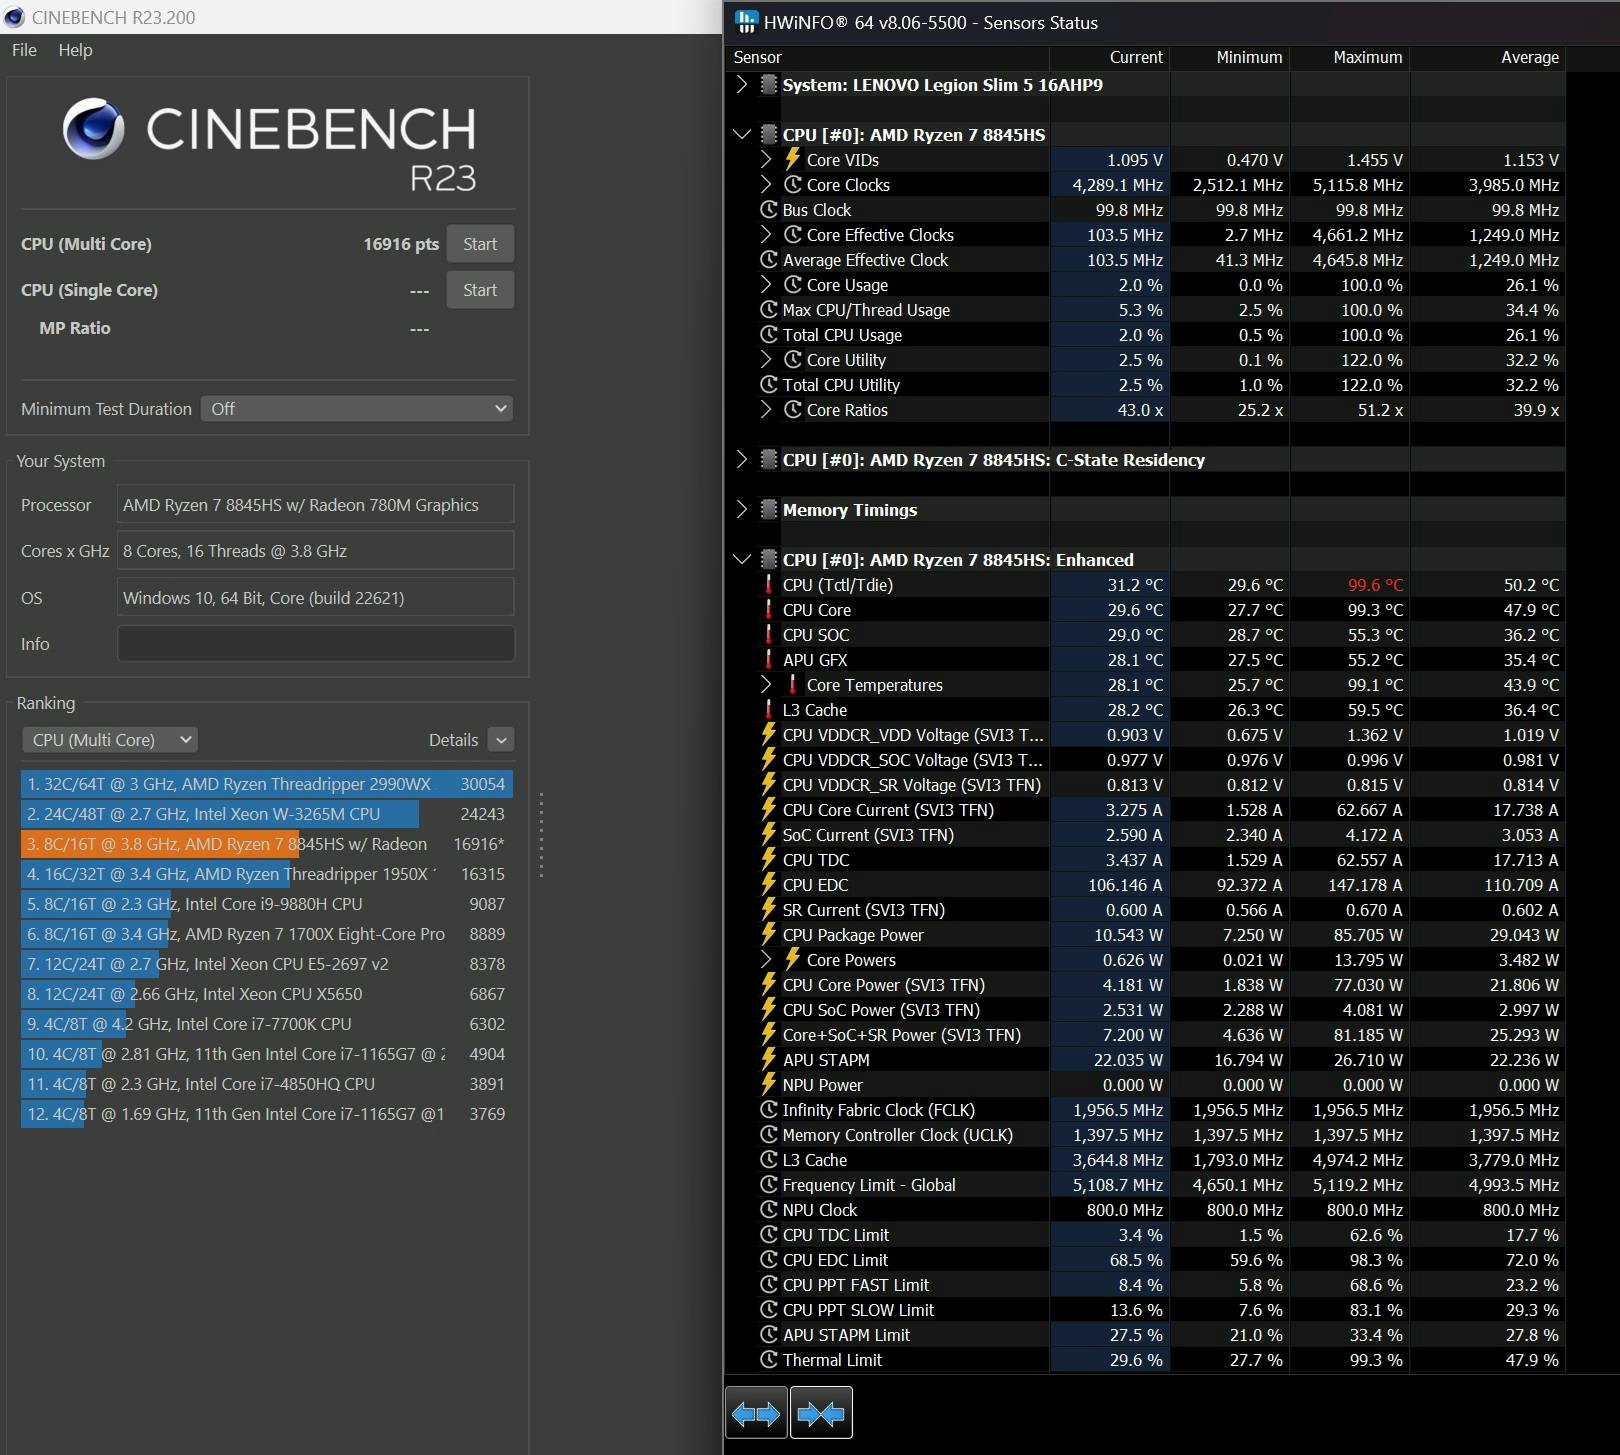This screenshot has height=1455, width=1620.
Task: Click the Cinebench logo sphere icon
Action: (x=93, y=129)
